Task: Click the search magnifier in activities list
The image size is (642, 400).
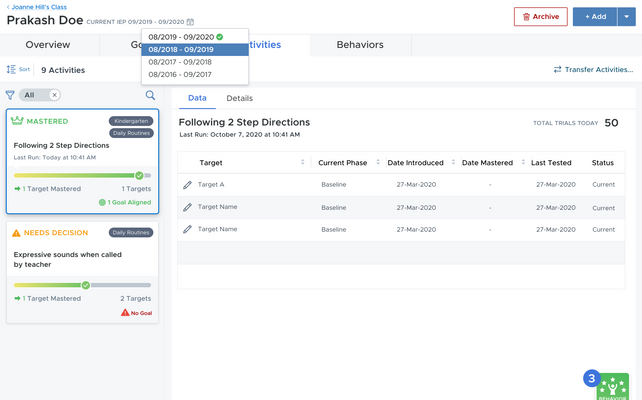Action: coord(151,95)
